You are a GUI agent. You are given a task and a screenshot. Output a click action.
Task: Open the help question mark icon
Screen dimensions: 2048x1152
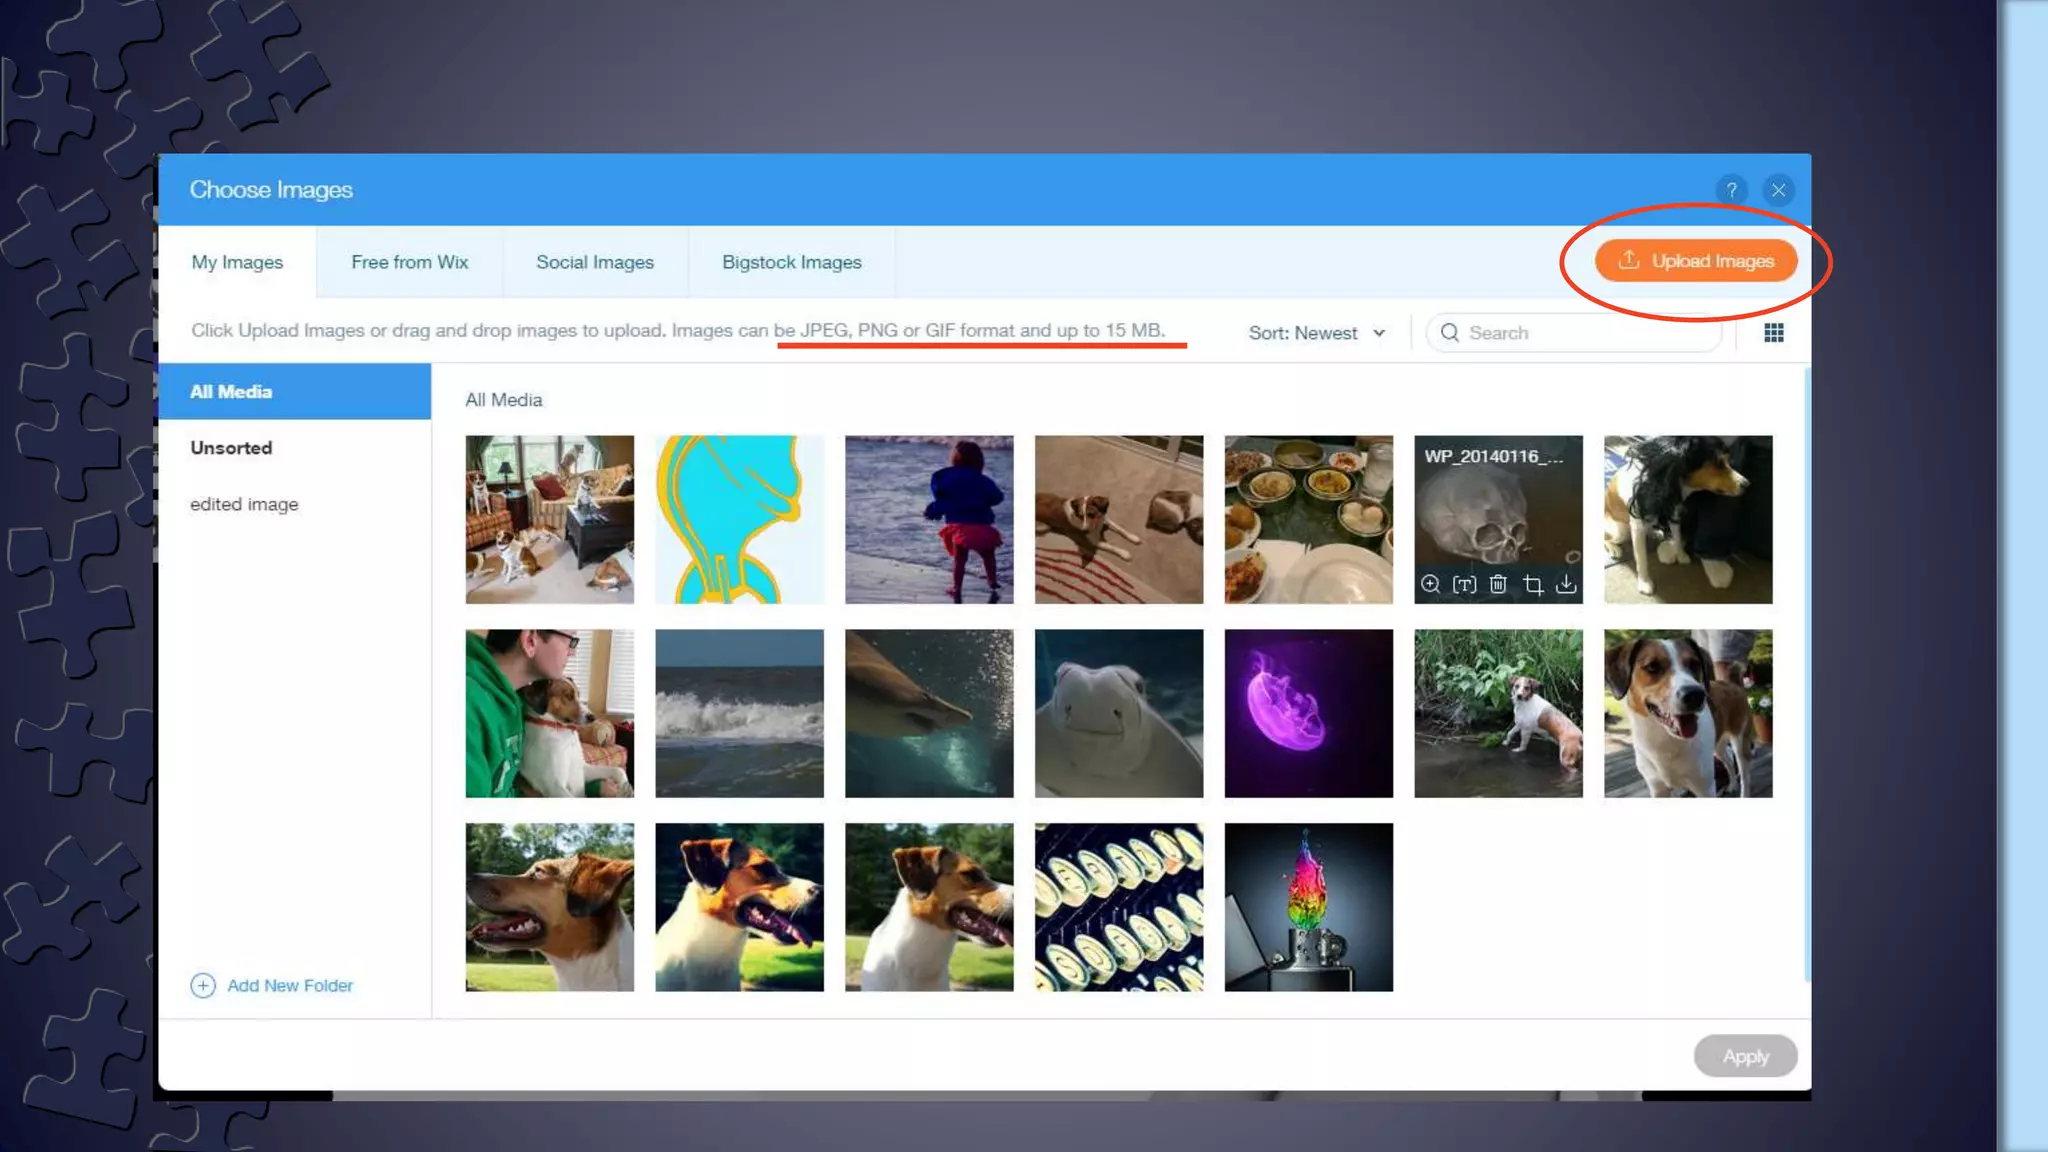pos(1731,190)
